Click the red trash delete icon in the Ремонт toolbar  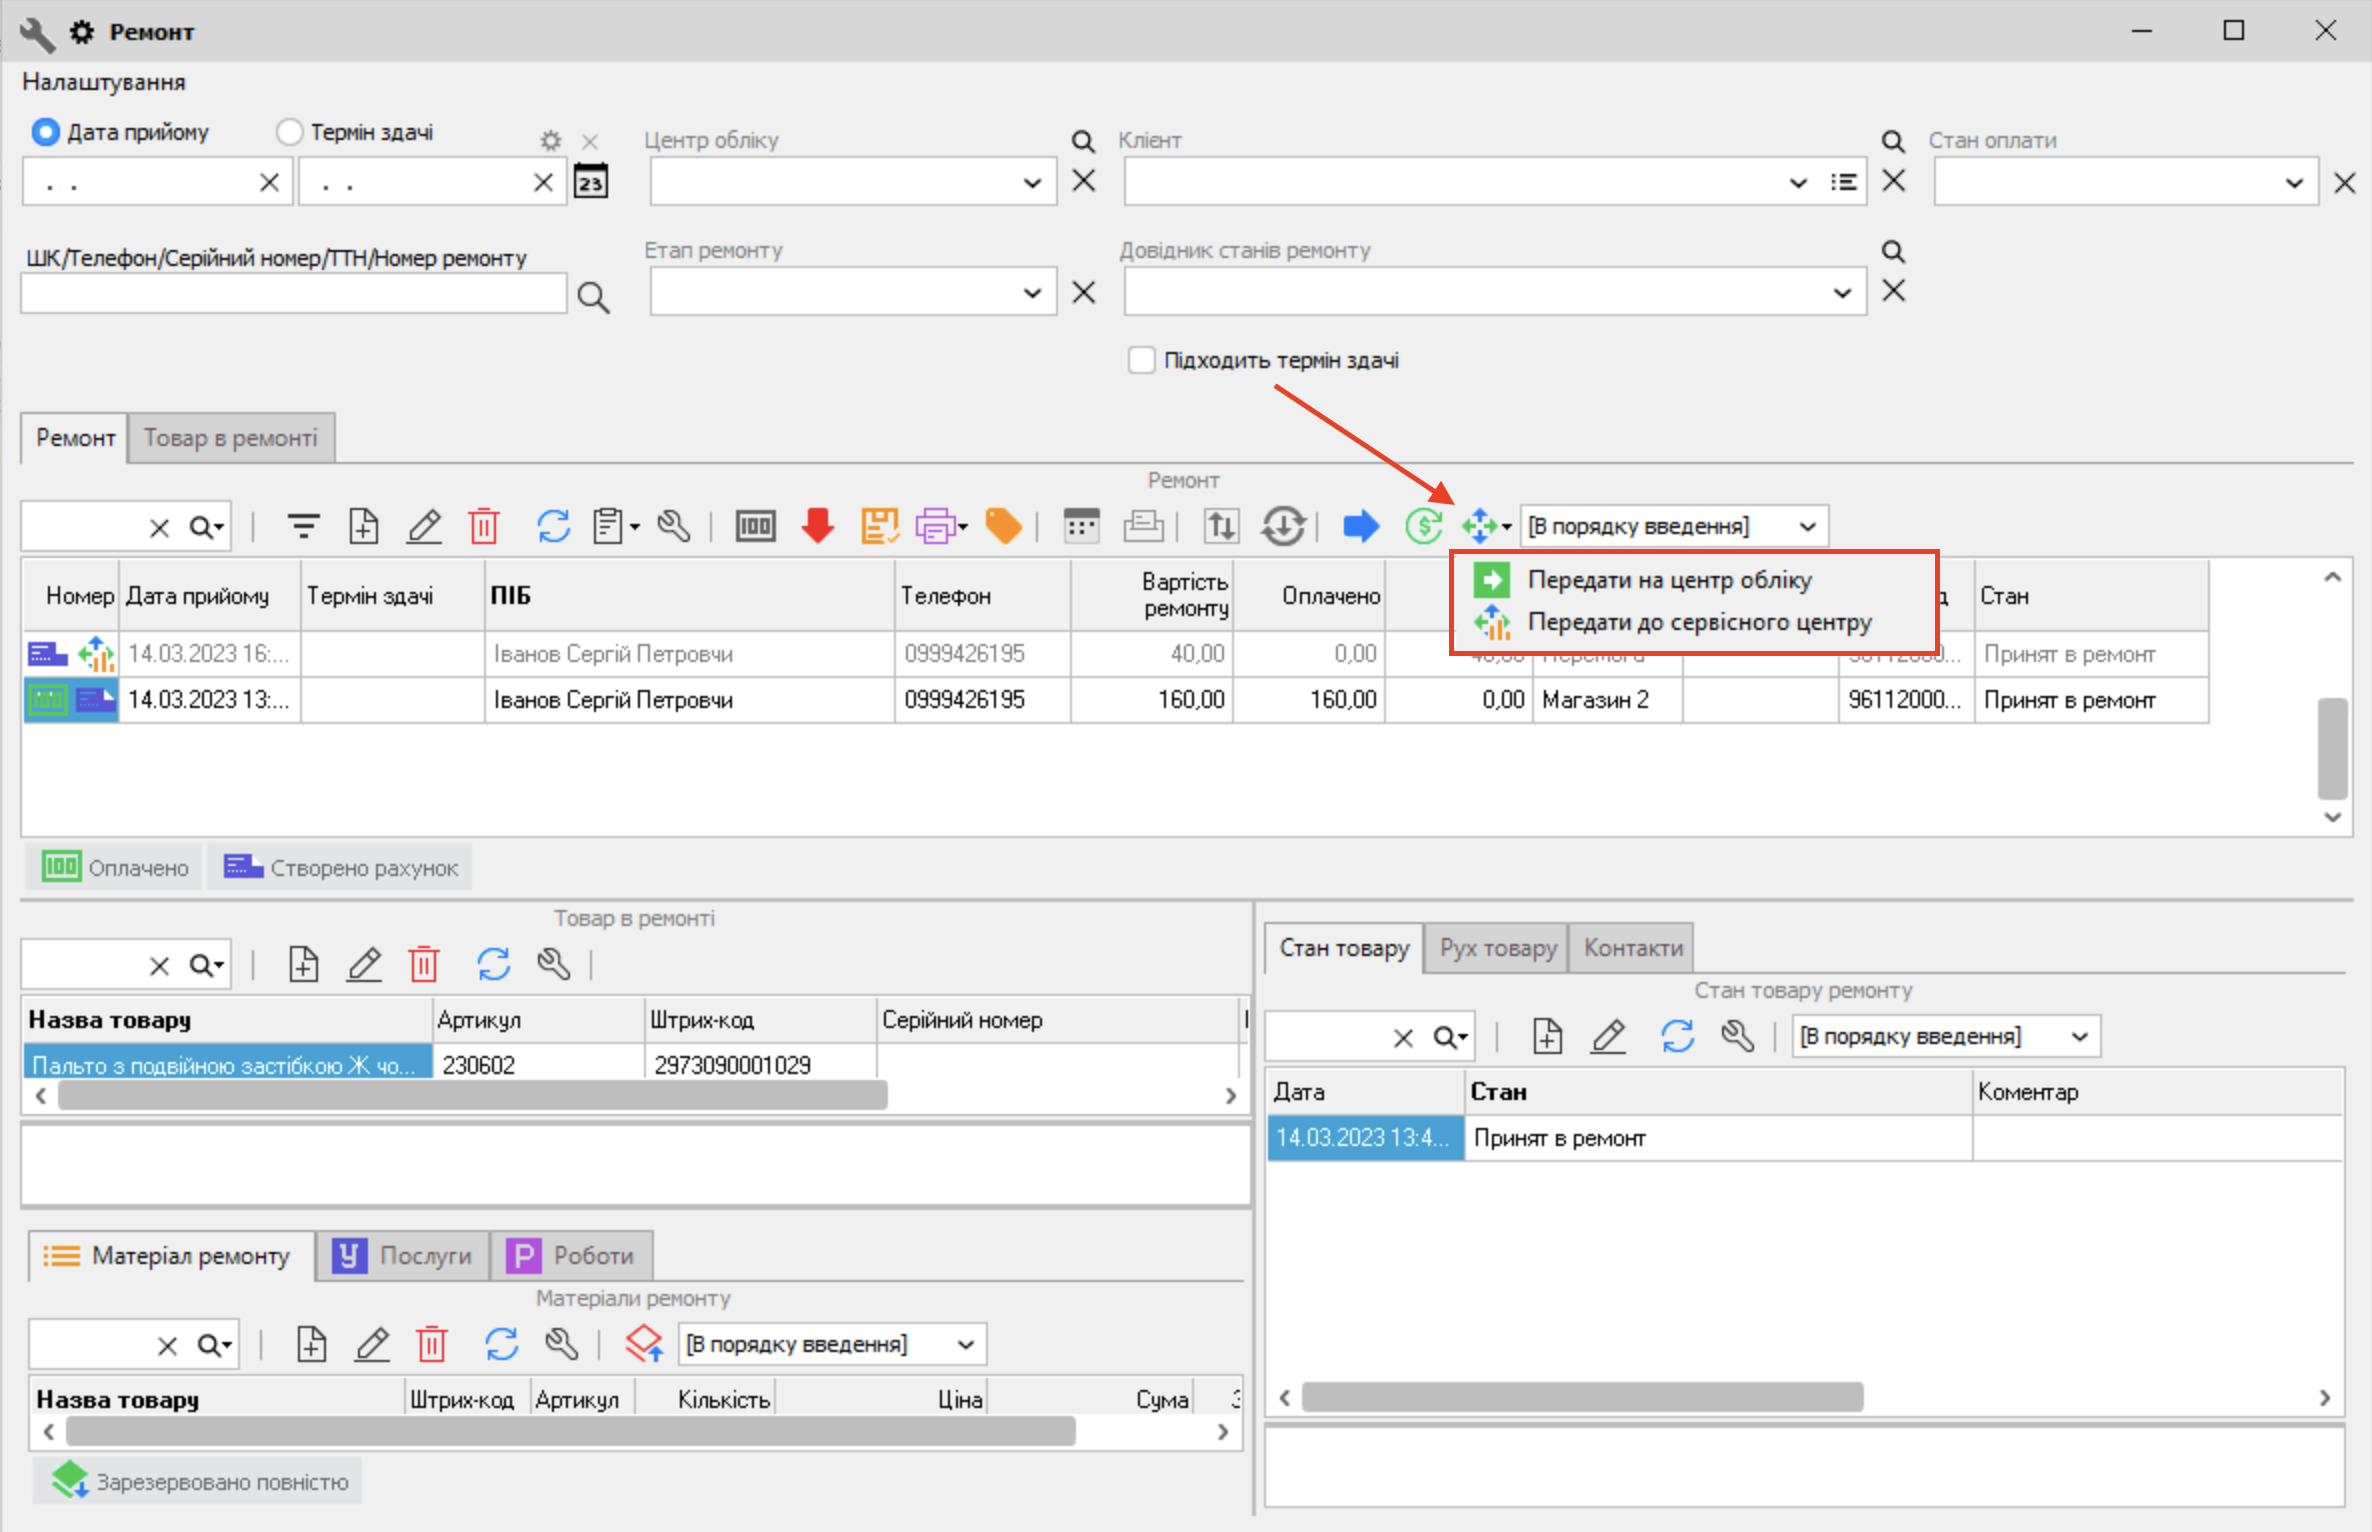click(484, 525)
